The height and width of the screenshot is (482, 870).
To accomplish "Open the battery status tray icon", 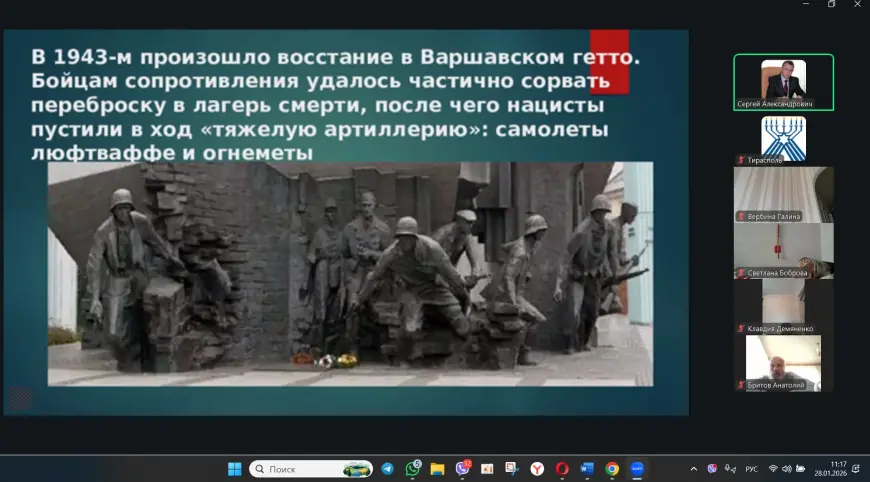I will [x=801, y=469].
